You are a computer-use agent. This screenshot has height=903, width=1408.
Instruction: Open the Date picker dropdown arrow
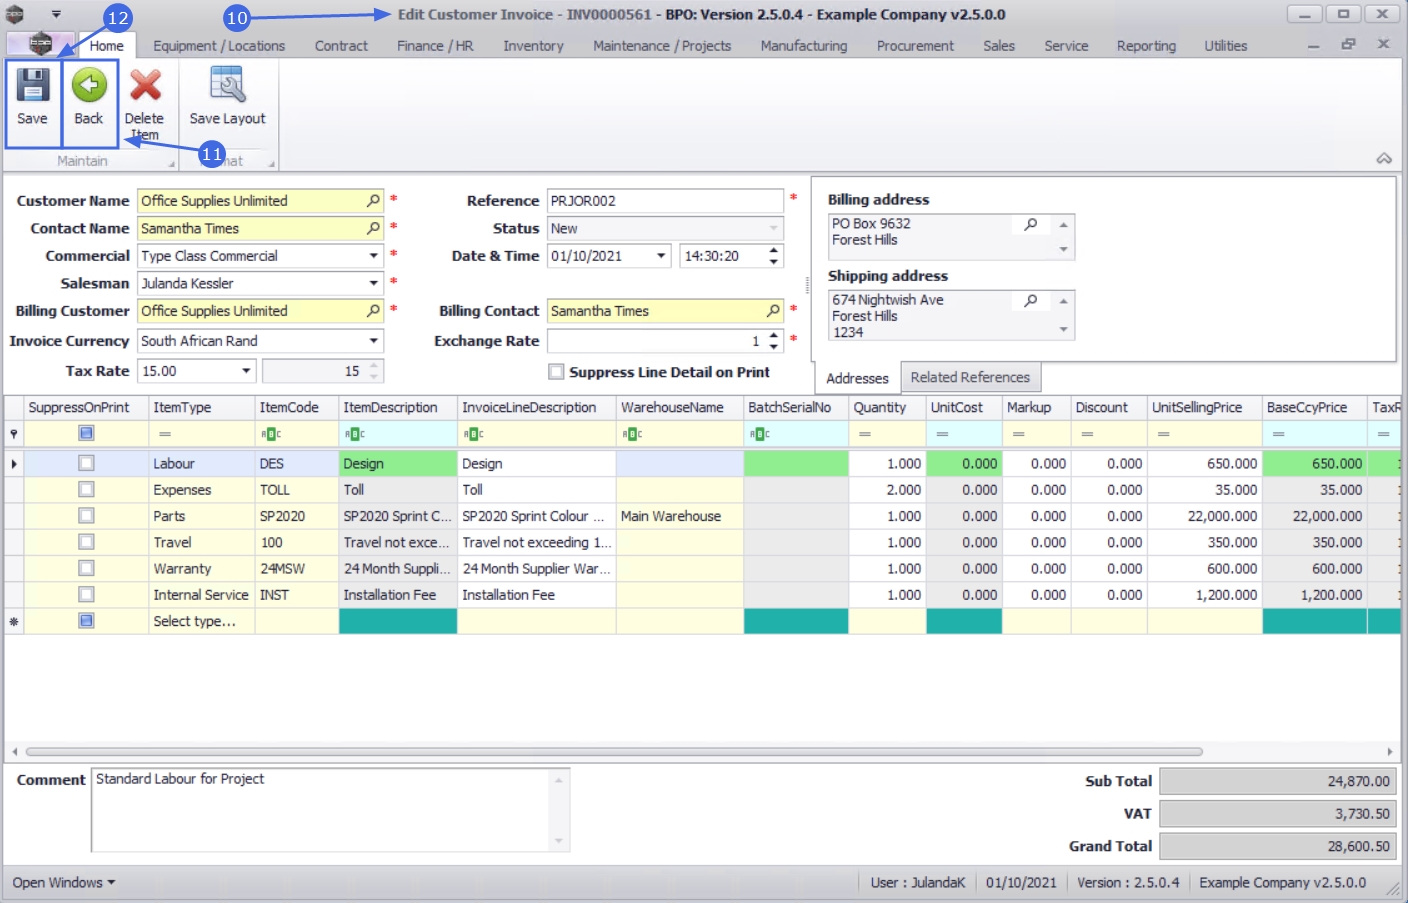[661, 256]
